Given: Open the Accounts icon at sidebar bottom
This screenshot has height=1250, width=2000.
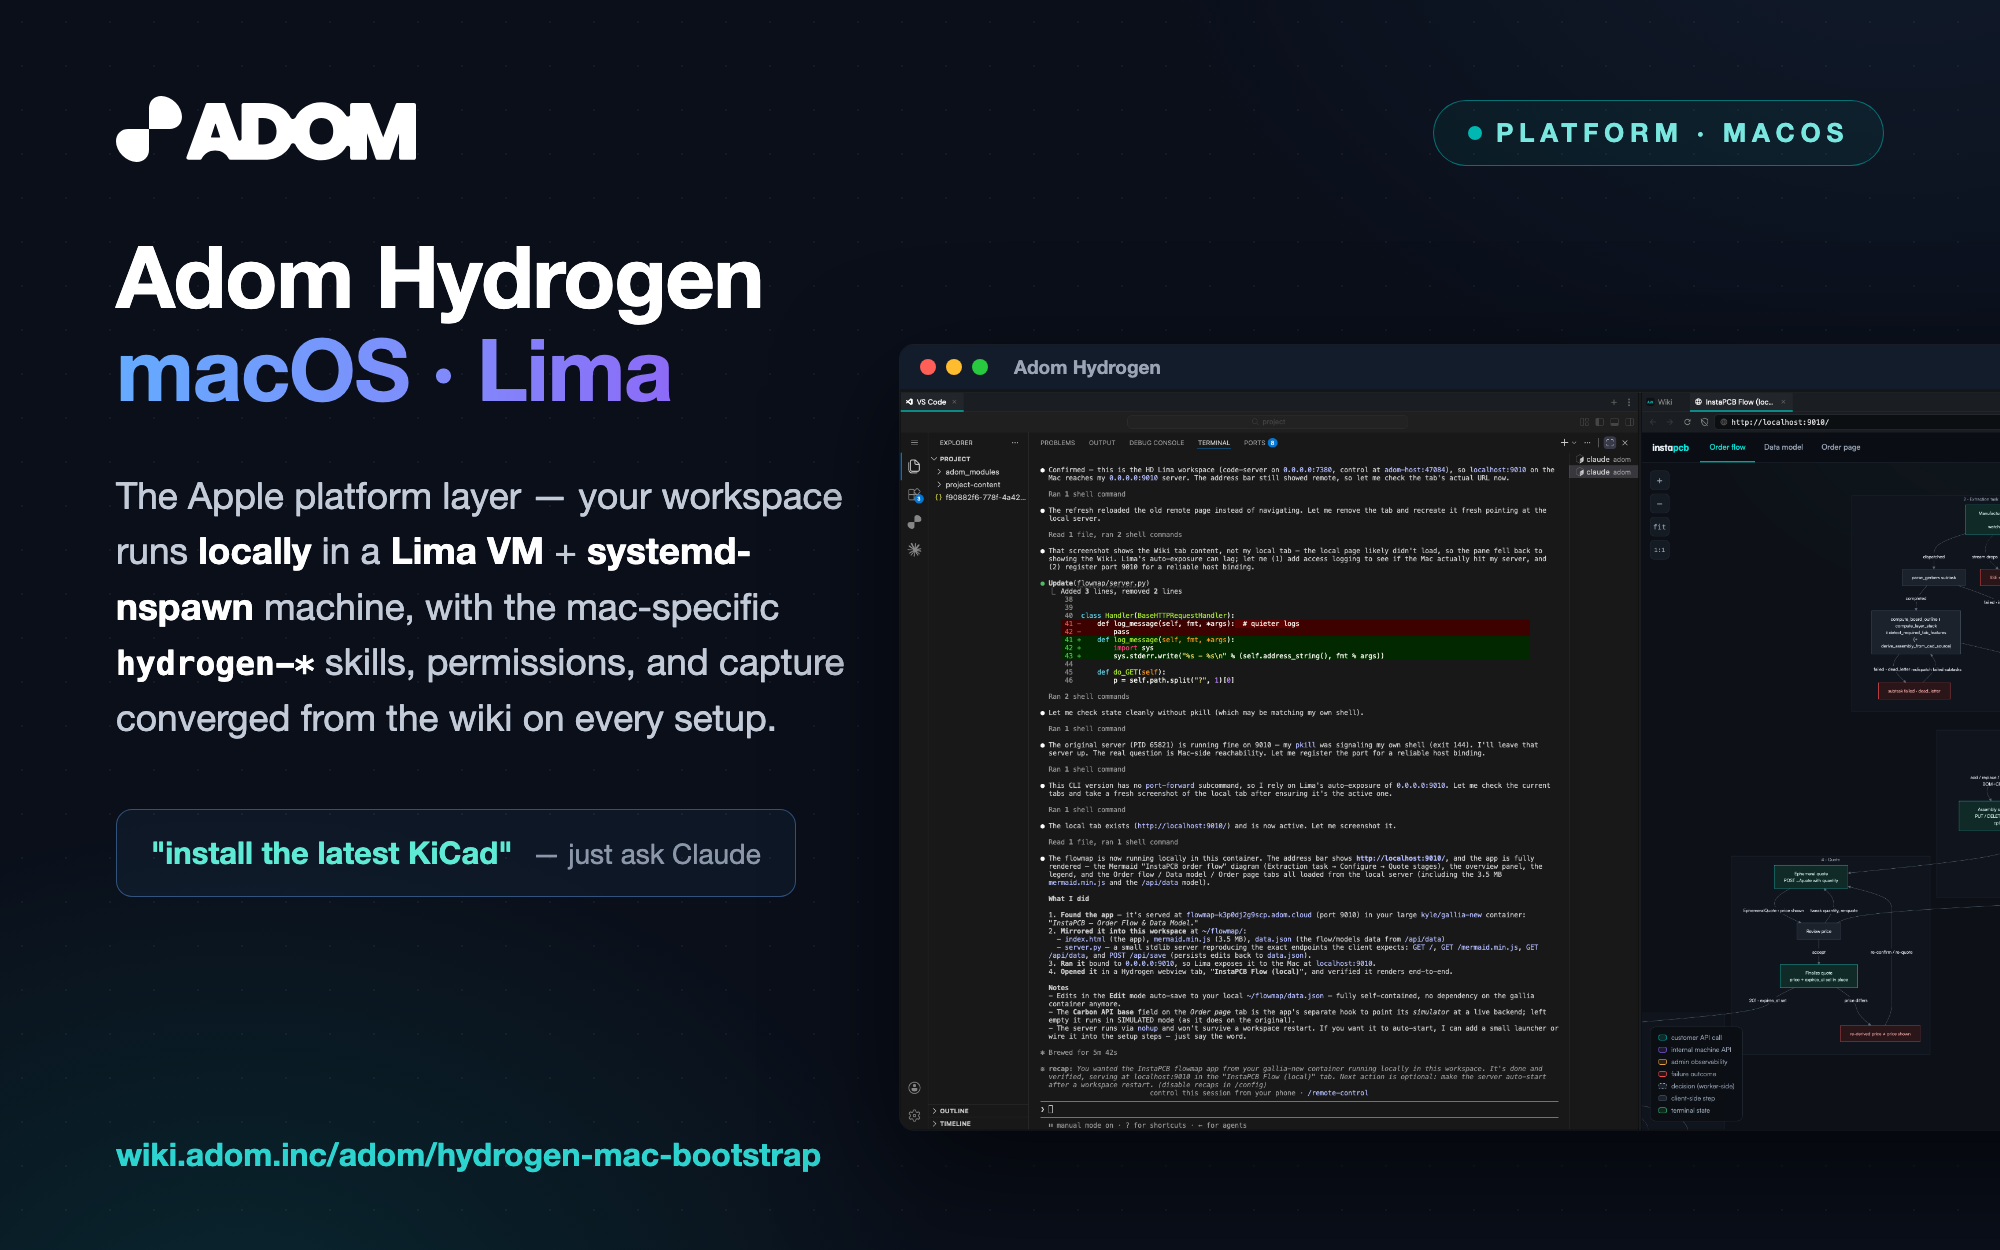Looking at the screenshot, I should coord(914,1088).
